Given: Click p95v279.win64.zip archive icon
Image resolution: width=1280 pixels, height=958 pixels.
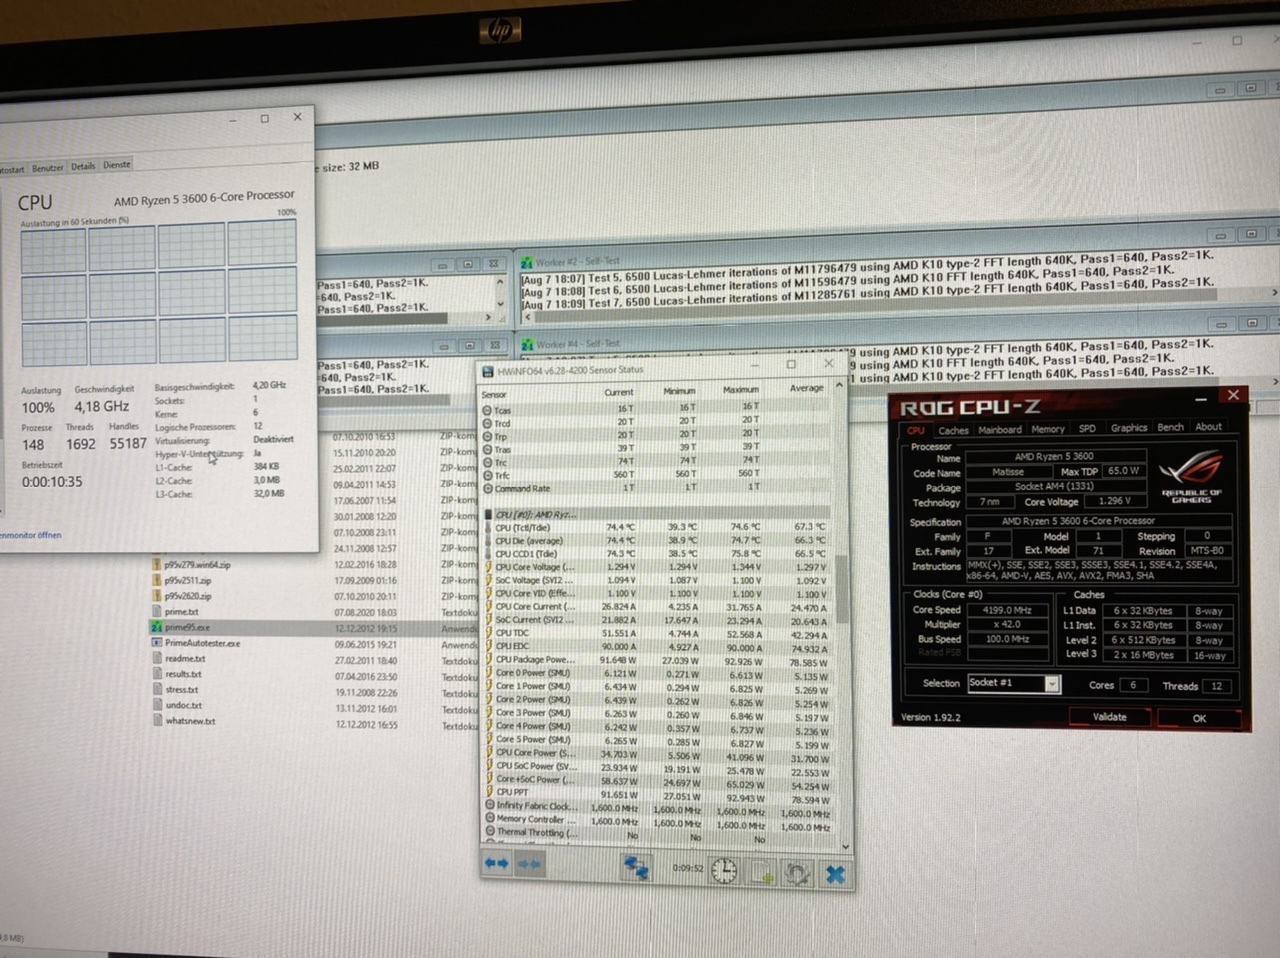Looking at the screenshot, I should click(157, 564).
